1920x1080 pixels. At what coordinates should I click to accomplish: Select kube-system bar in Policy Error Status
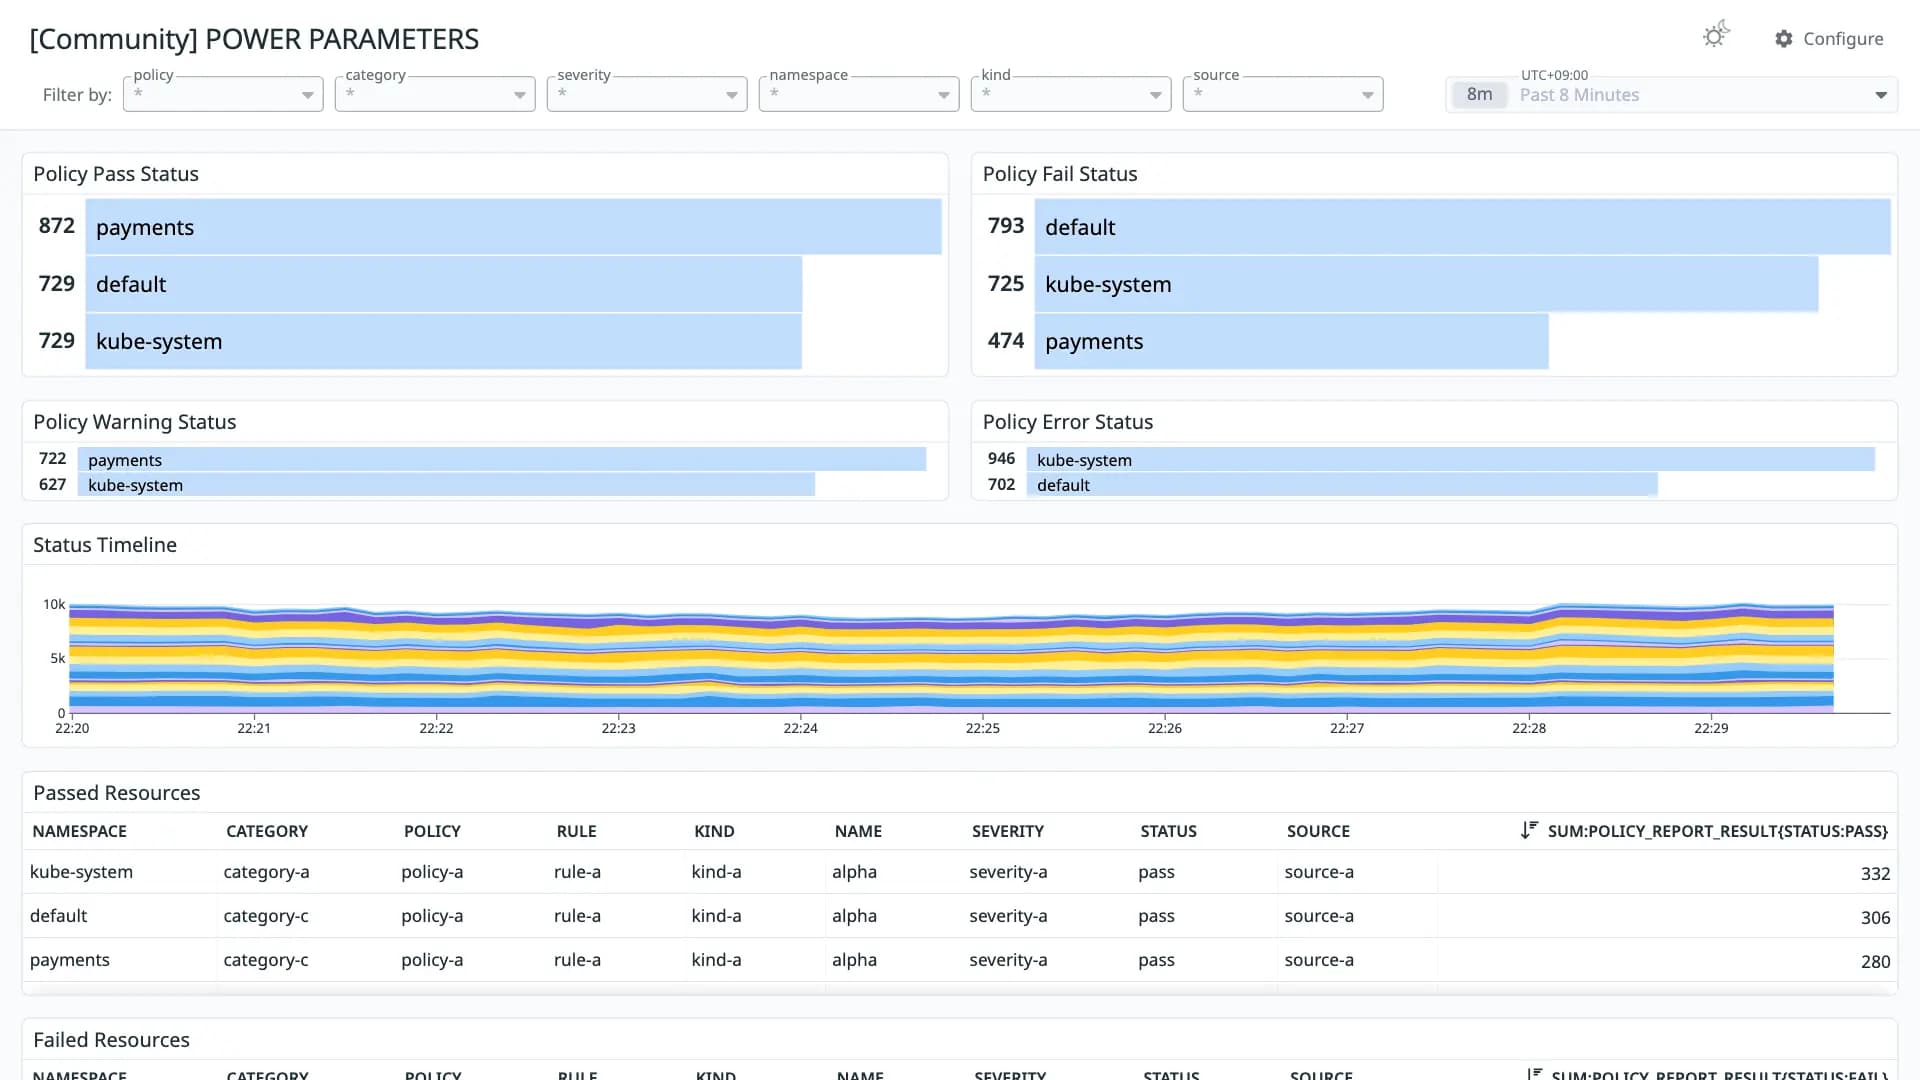click(1450, 460)
